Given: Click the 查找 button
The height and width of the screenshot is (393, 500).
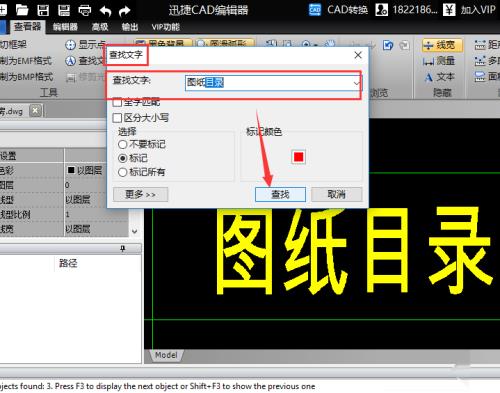Looking at the screenshot, I should pos(280,194).
